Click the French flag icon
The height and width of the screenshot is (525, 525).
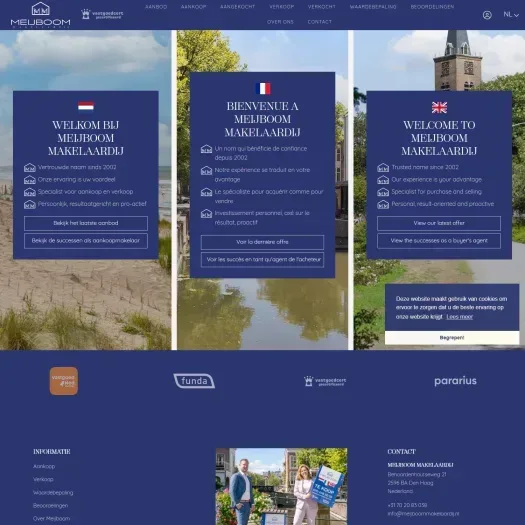coord(263,88)
